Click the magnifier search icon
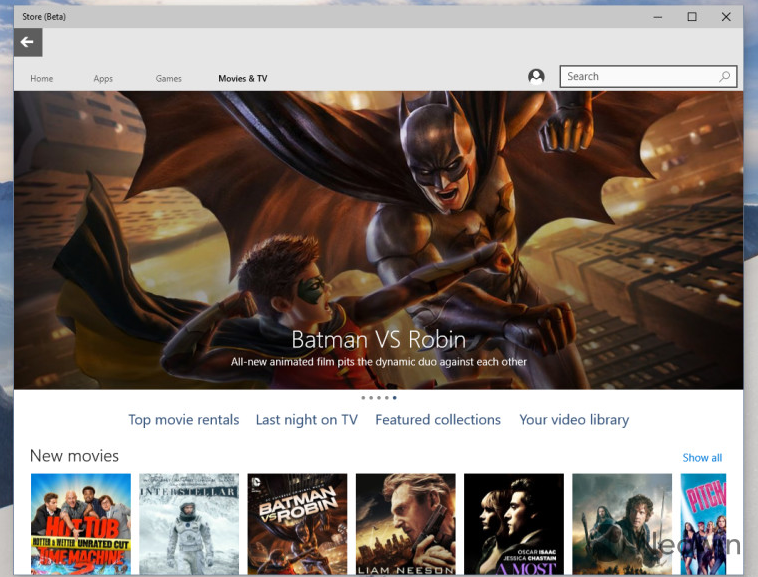The image size is (758, 577). (724, 76)
